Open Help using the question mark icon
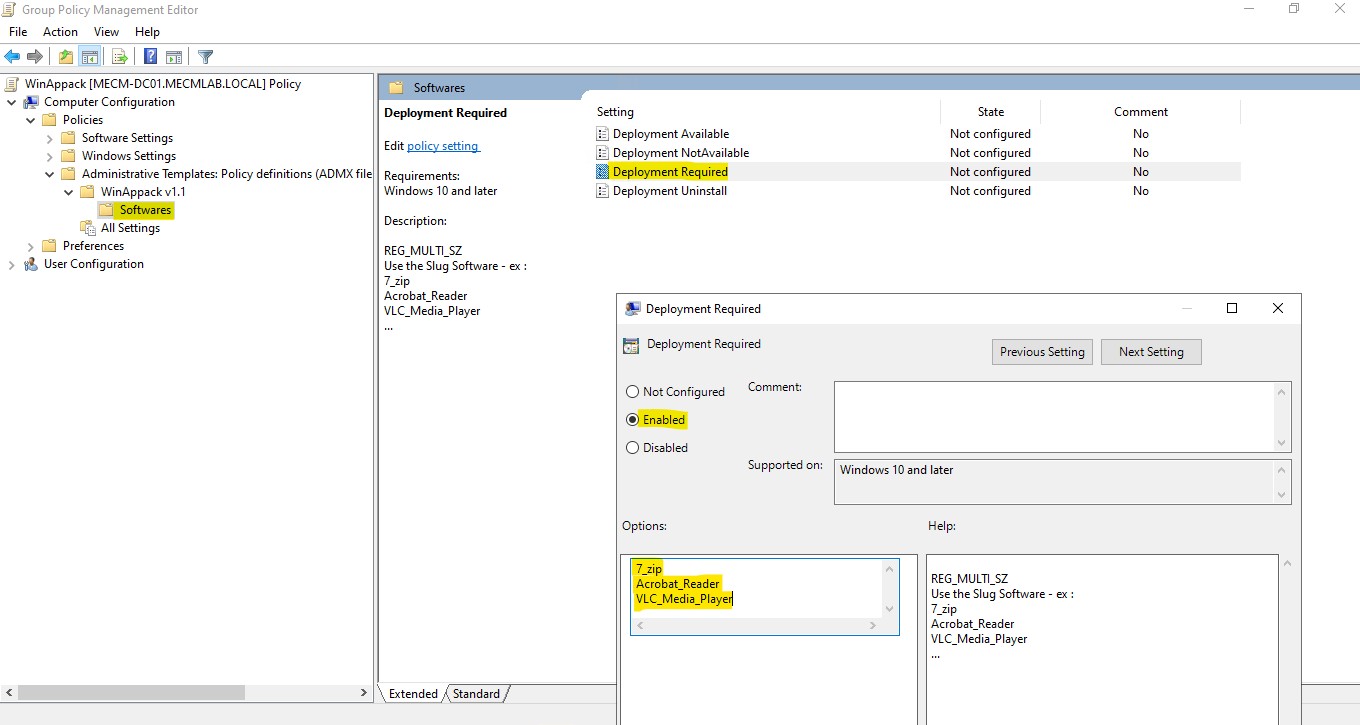Screen dimensions: 1360x725 point(149,56)
